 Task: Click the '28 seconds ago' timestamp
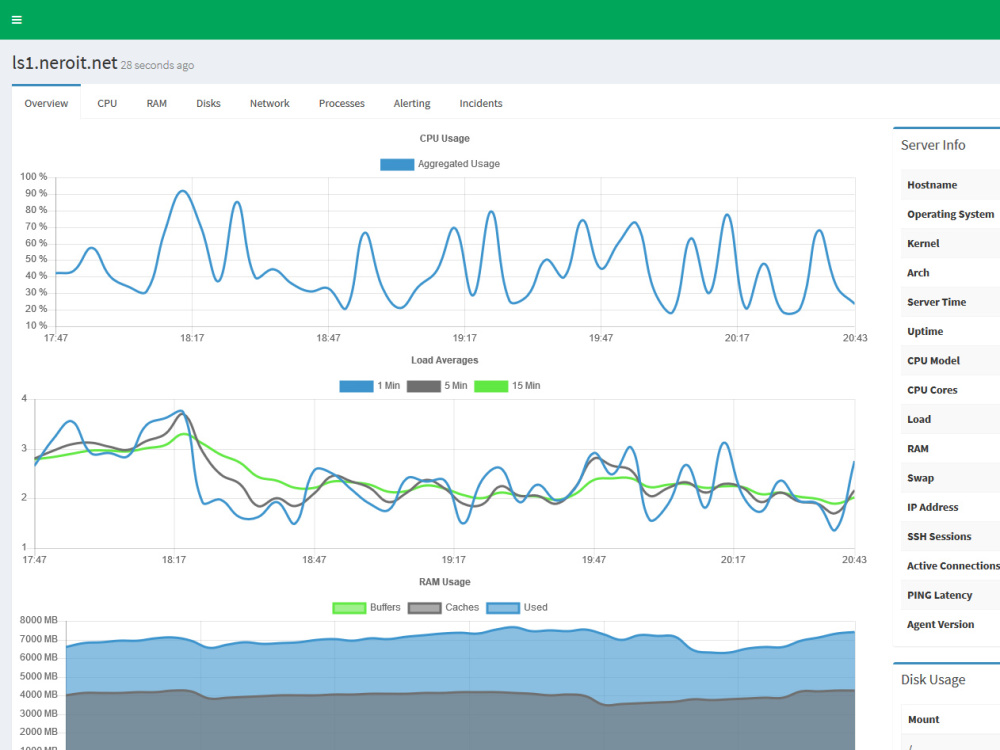[x=157, y=65]
